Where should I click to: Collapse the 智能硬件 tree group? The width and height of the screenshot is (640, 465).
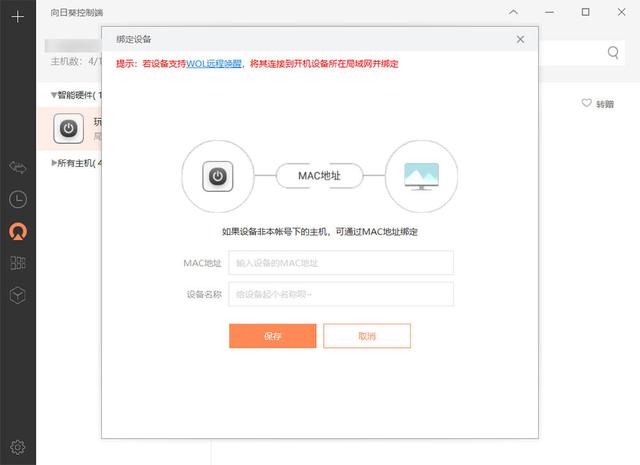click(54, 95)
